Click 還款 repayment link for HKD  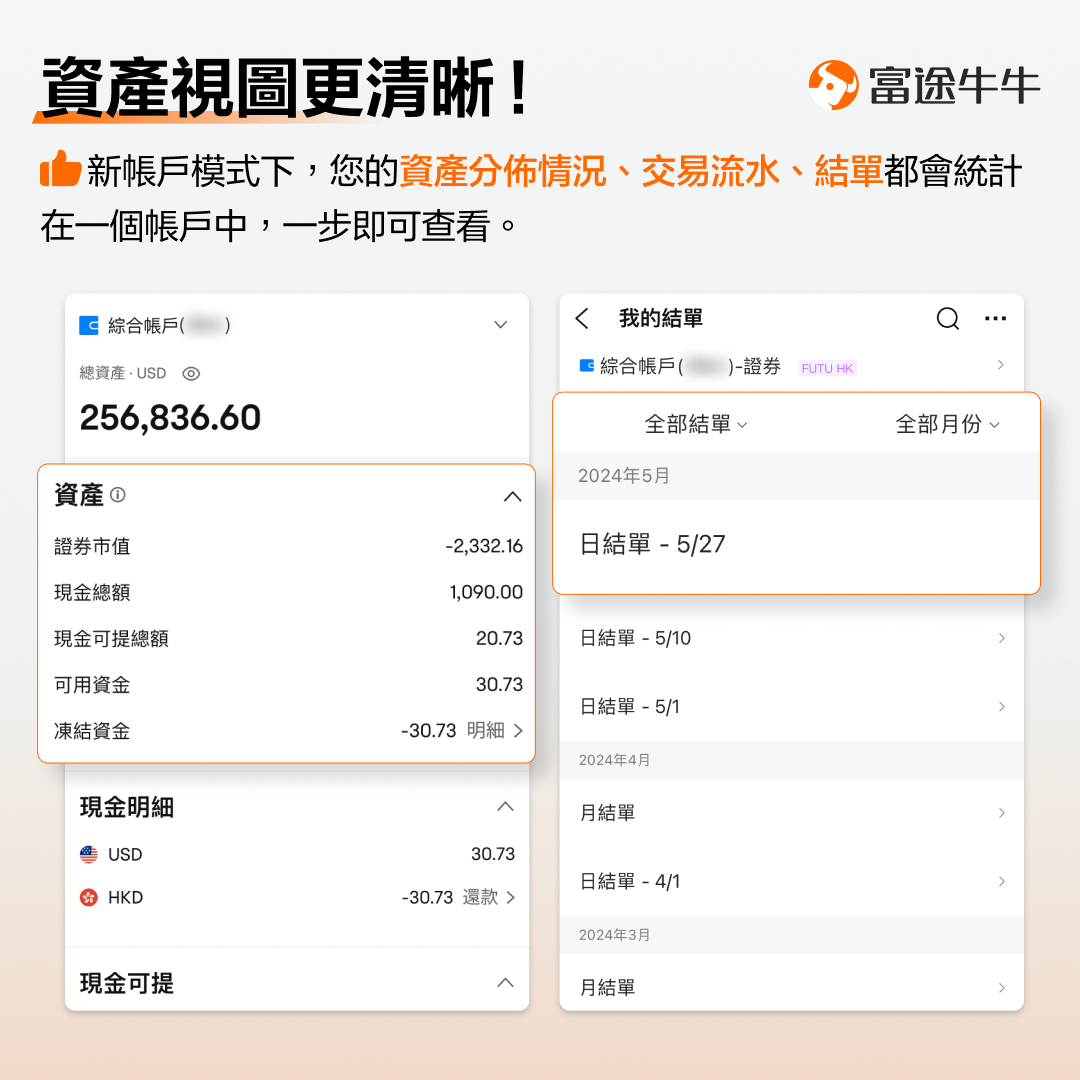pyautogui.click(x=489, y=897)
